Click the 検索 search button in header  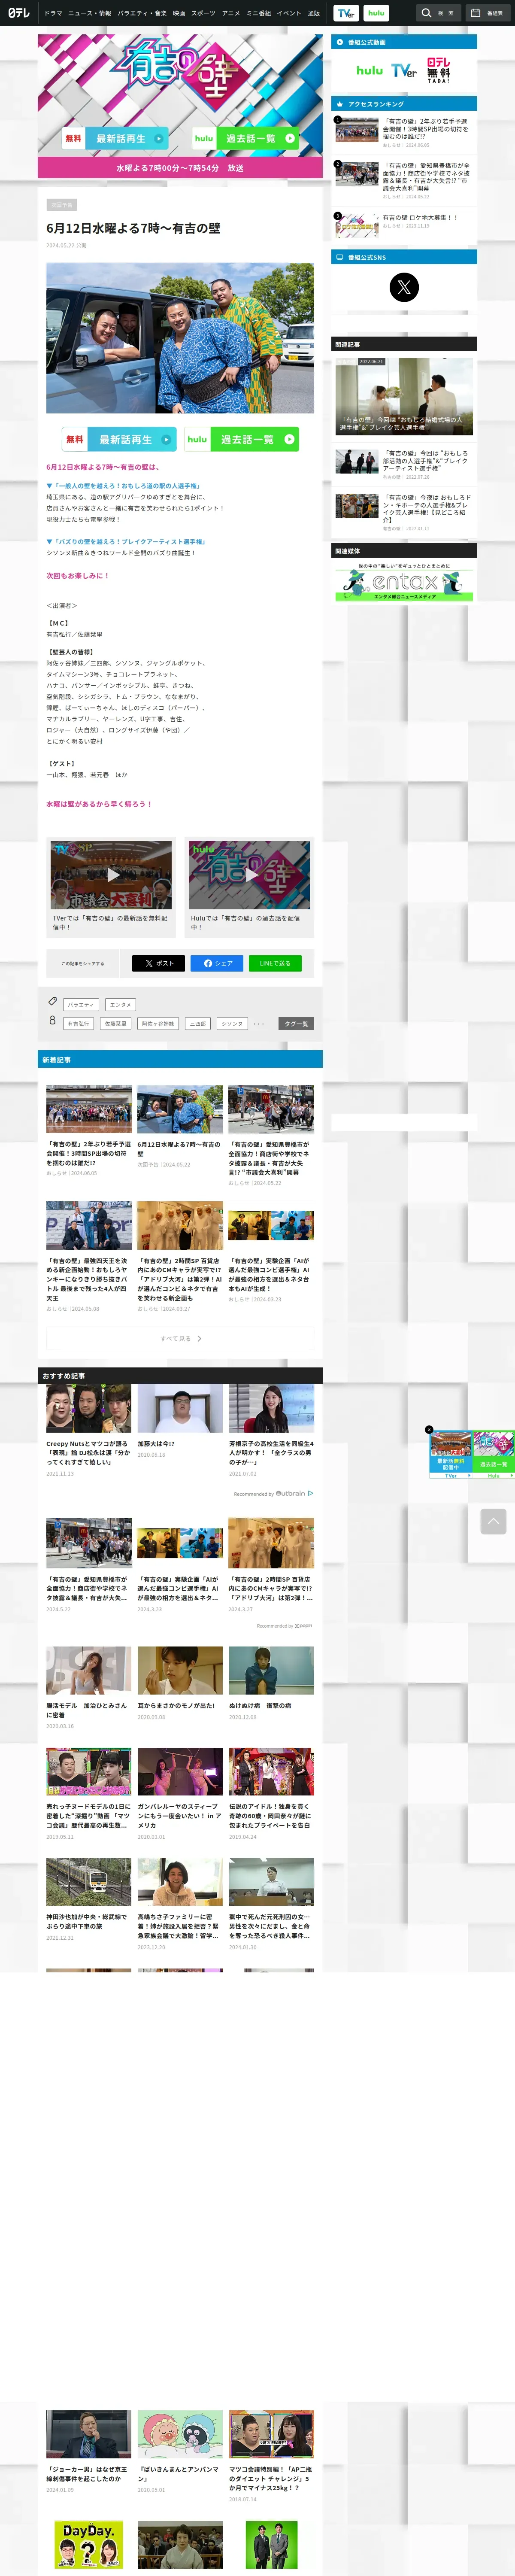[x=438, y=13]
